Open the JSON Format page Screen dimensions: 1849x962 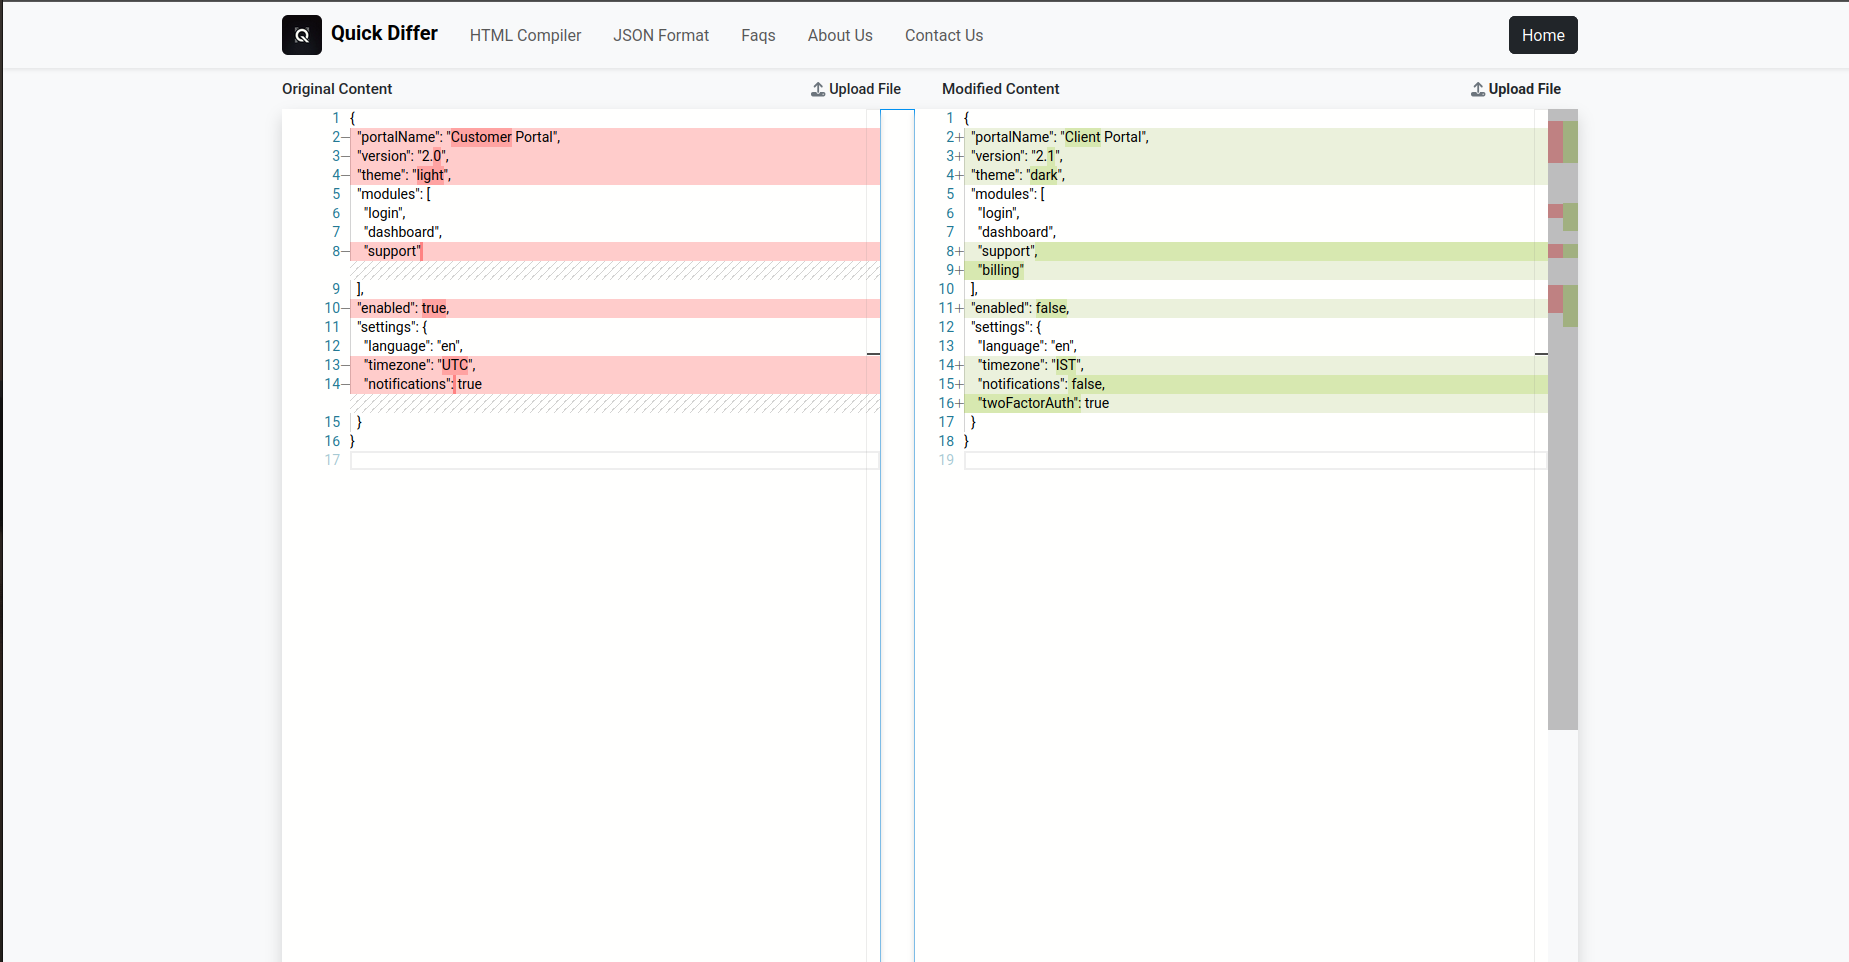[x=661, y=35]
